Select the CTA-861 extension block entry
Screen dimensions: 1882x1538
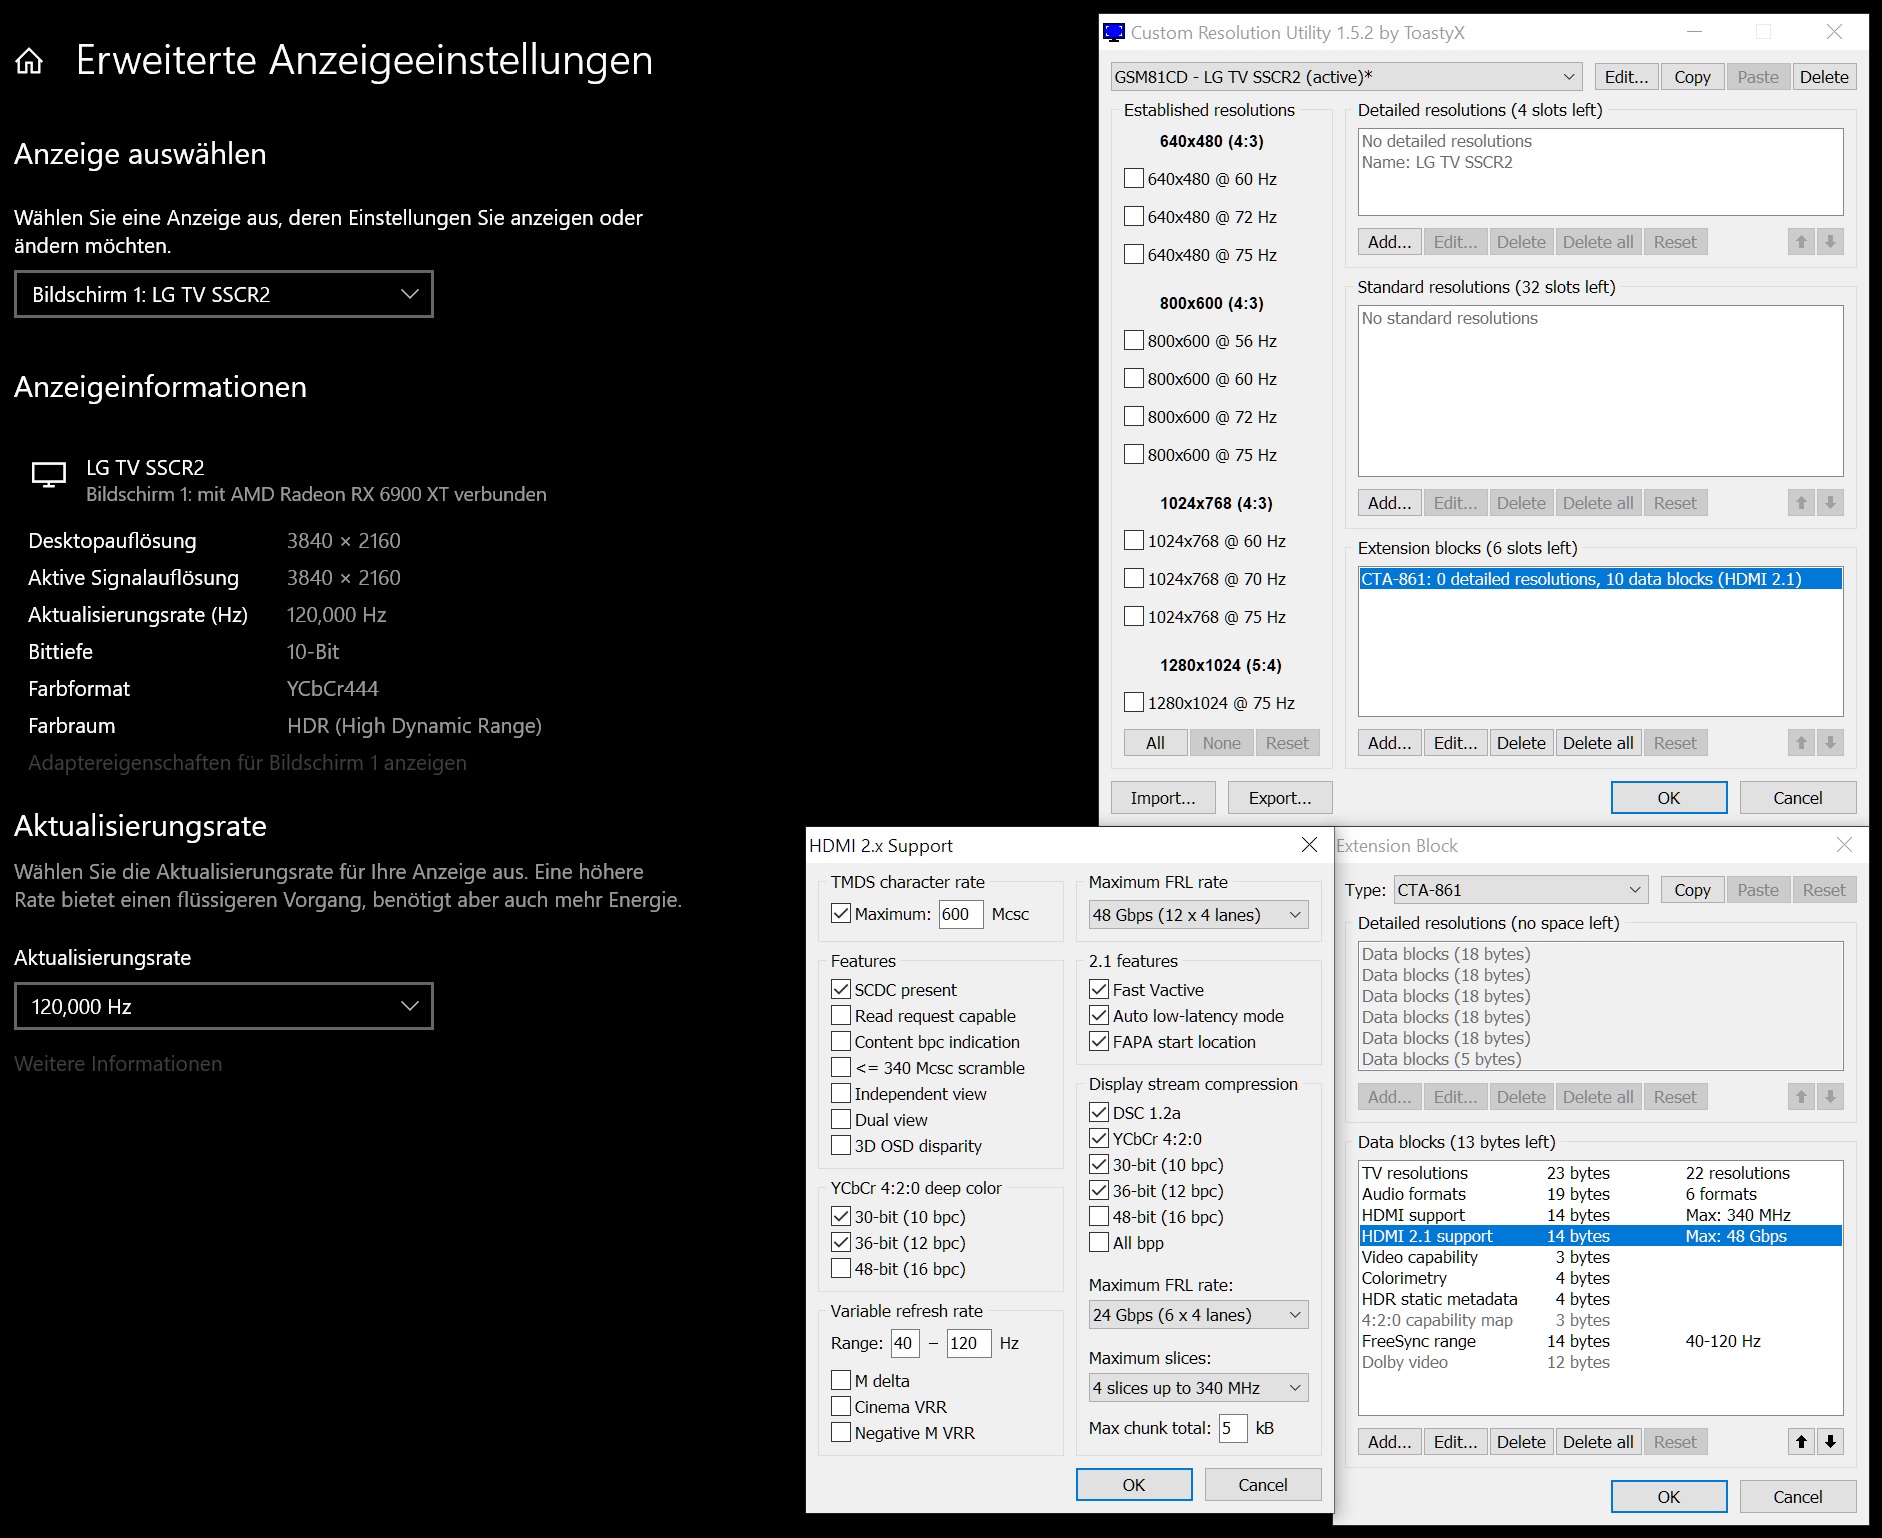click(x=1600, y=579)
